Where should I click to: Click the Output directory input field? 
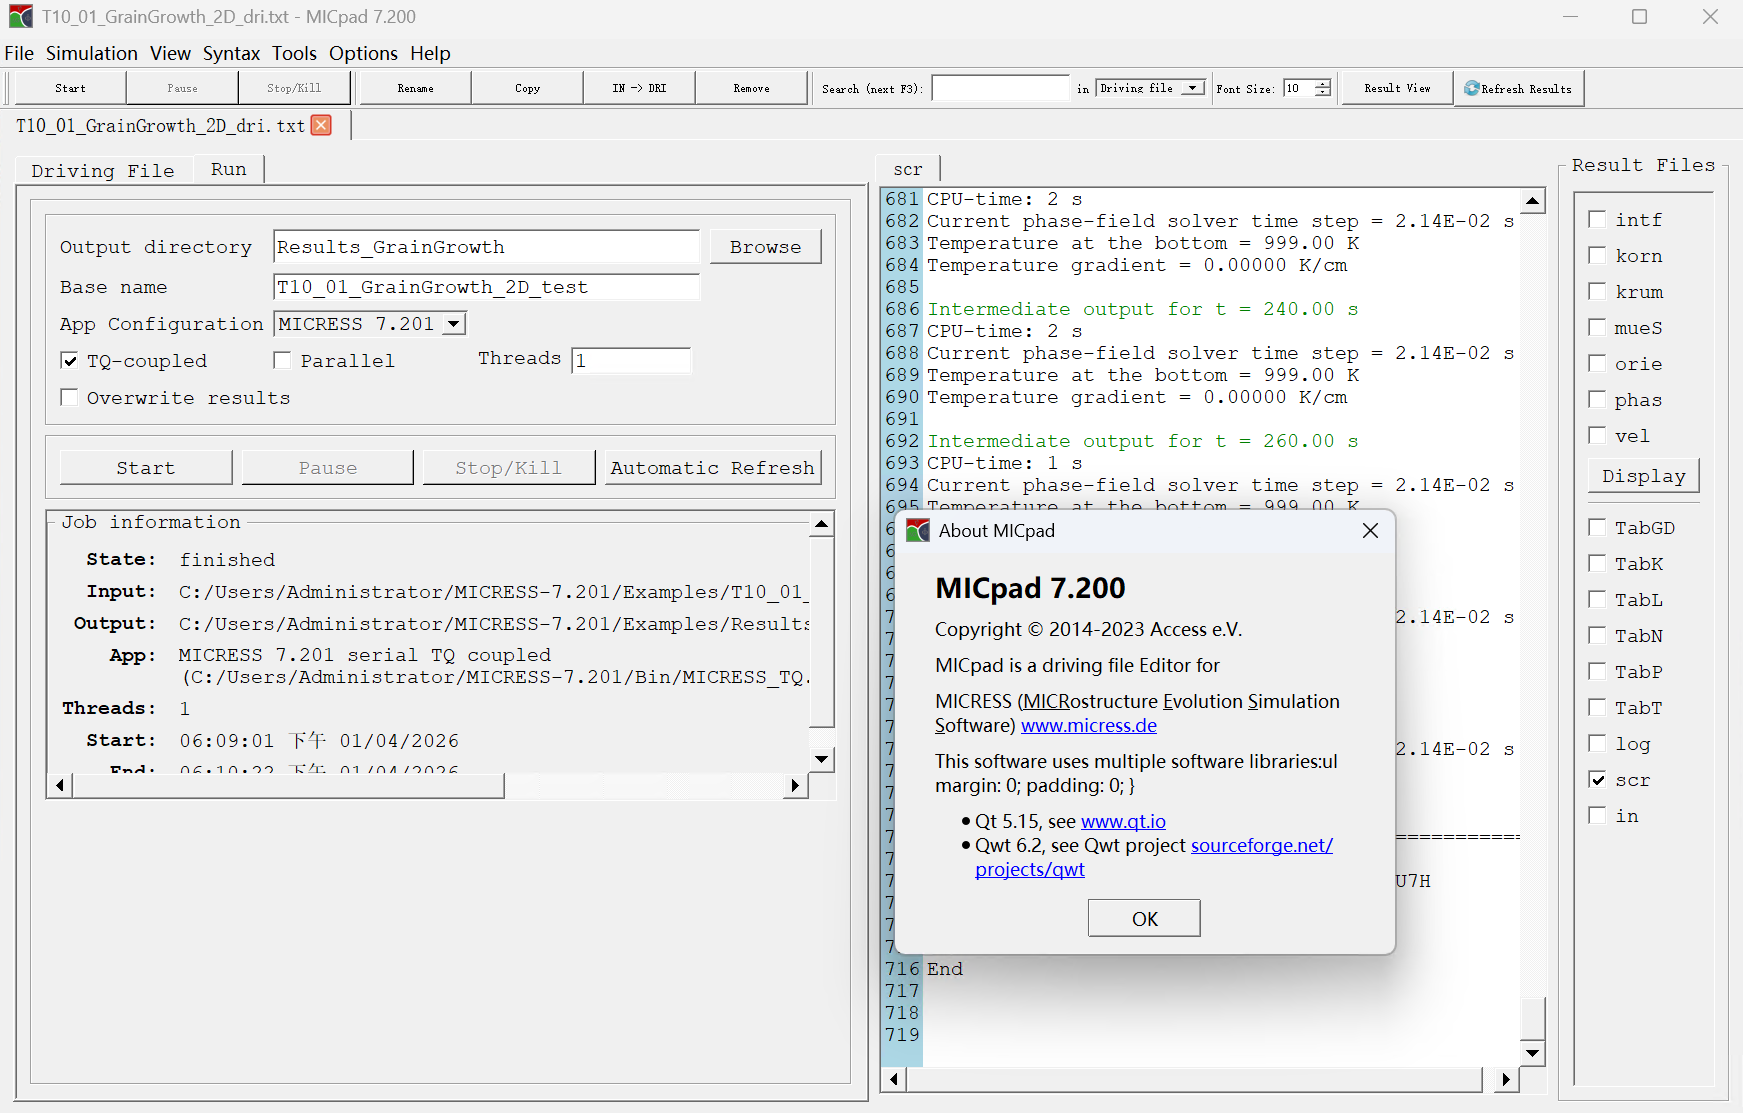pos(486,247)
